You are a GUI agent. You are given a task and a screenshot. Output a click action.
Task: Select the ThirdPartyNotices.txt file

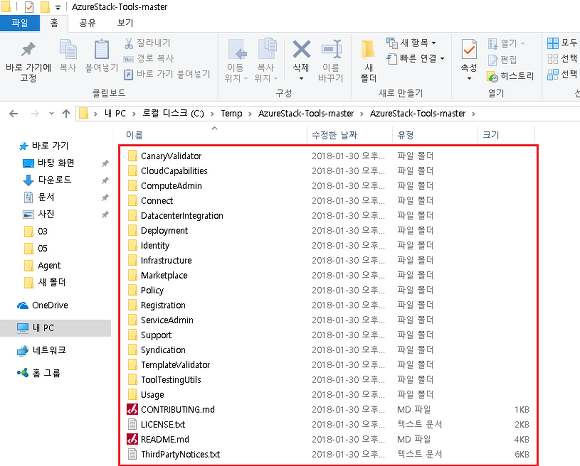pos(180,454)
